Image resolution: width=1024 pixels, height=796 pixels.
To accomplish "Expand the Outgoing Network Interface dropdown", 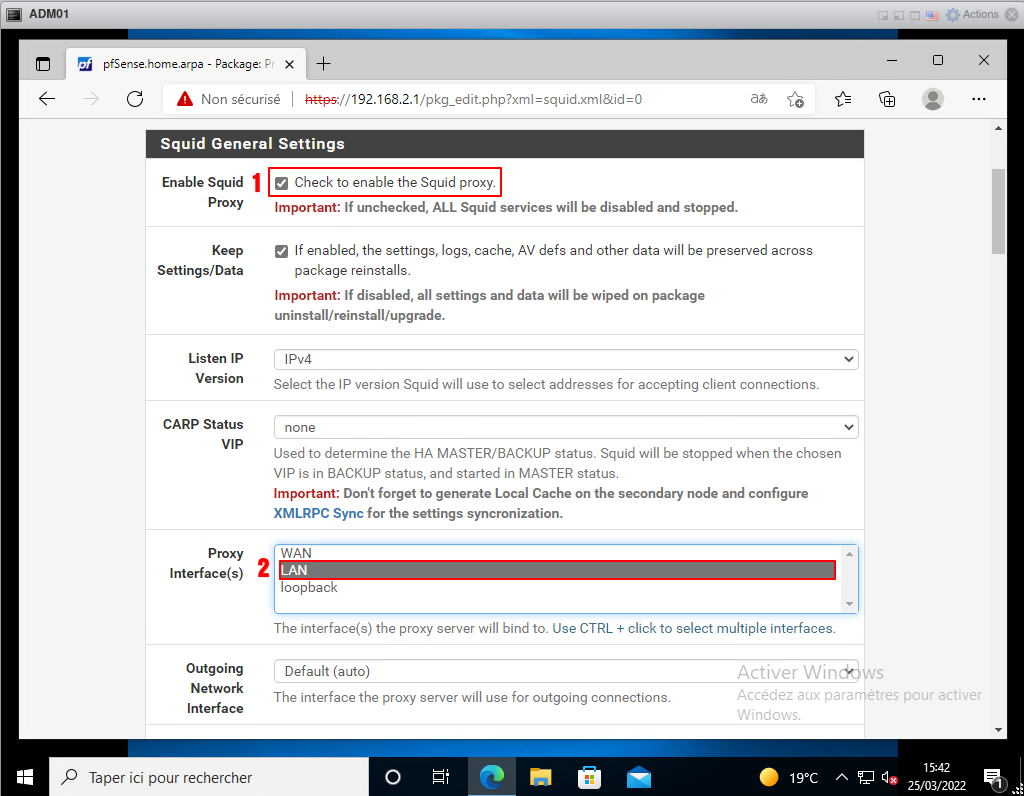I will (x=565, y=671).
